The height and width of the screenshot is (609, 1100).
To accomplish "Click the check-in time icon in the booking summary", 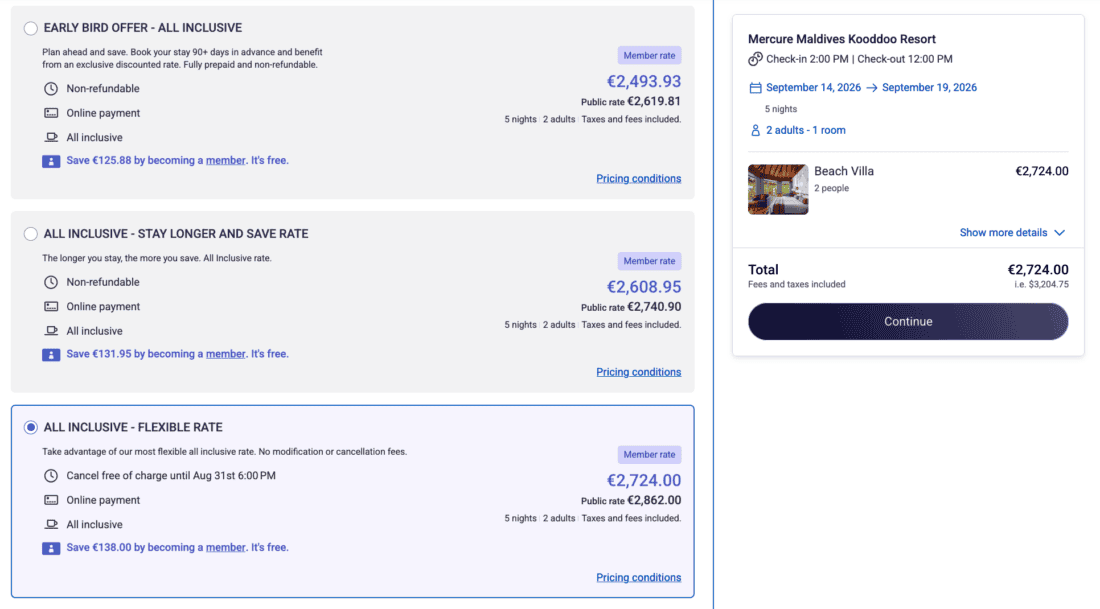I will coord(755,59).
